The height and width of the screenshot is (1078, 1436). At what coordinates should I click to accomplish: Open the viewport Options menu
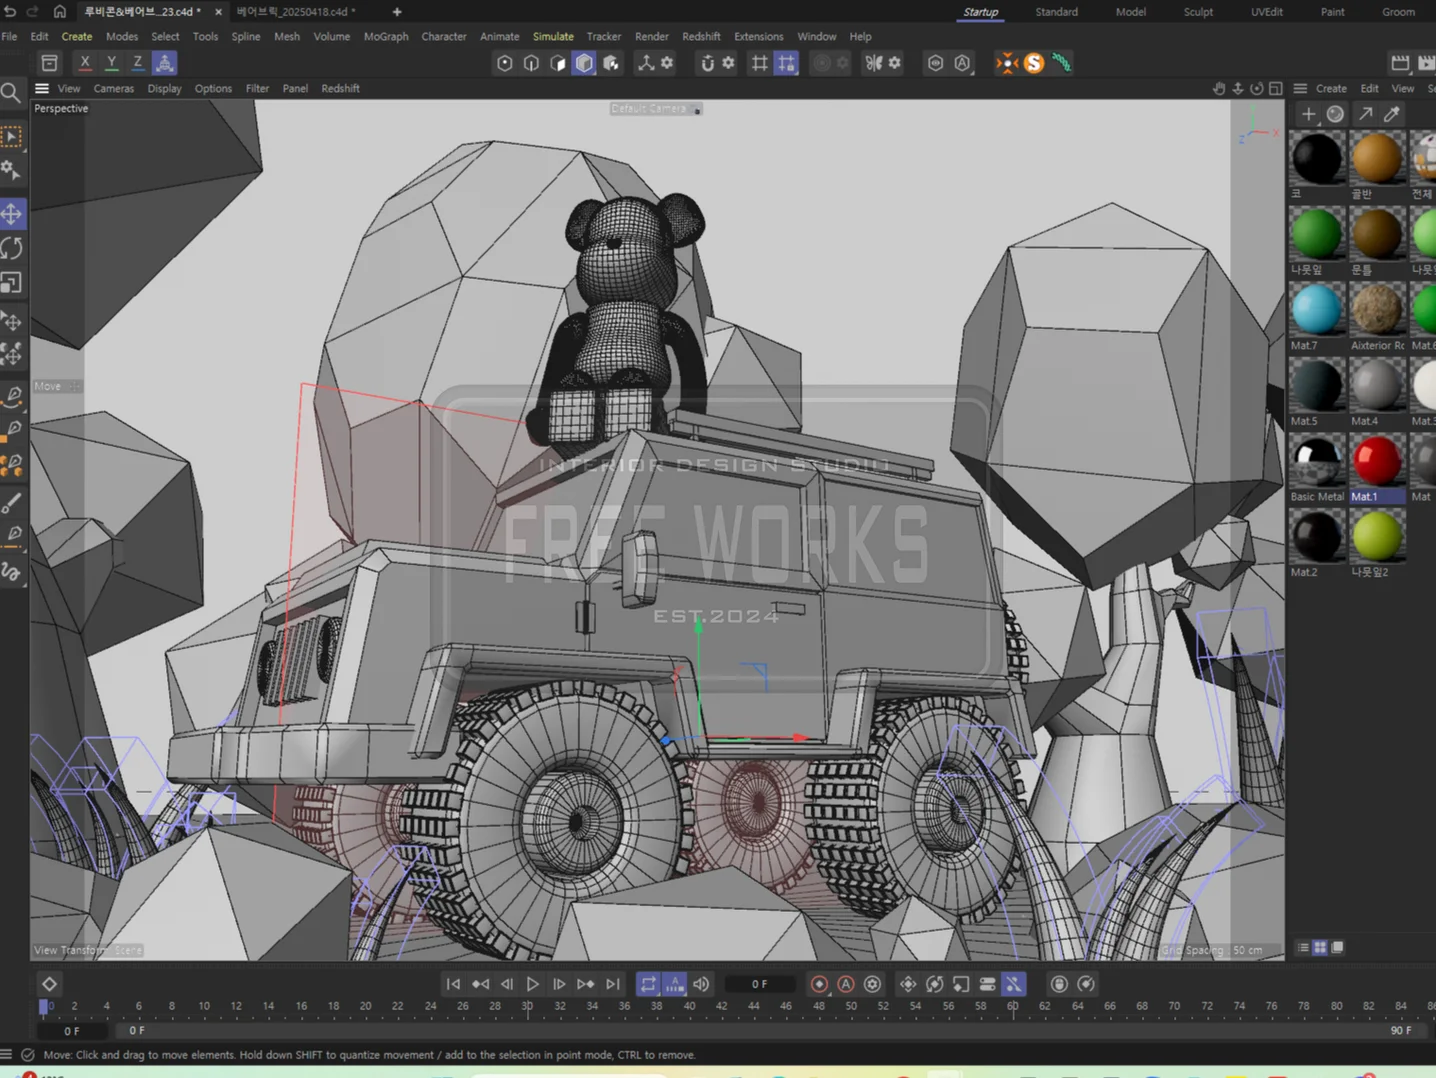[x=213, y=88]
